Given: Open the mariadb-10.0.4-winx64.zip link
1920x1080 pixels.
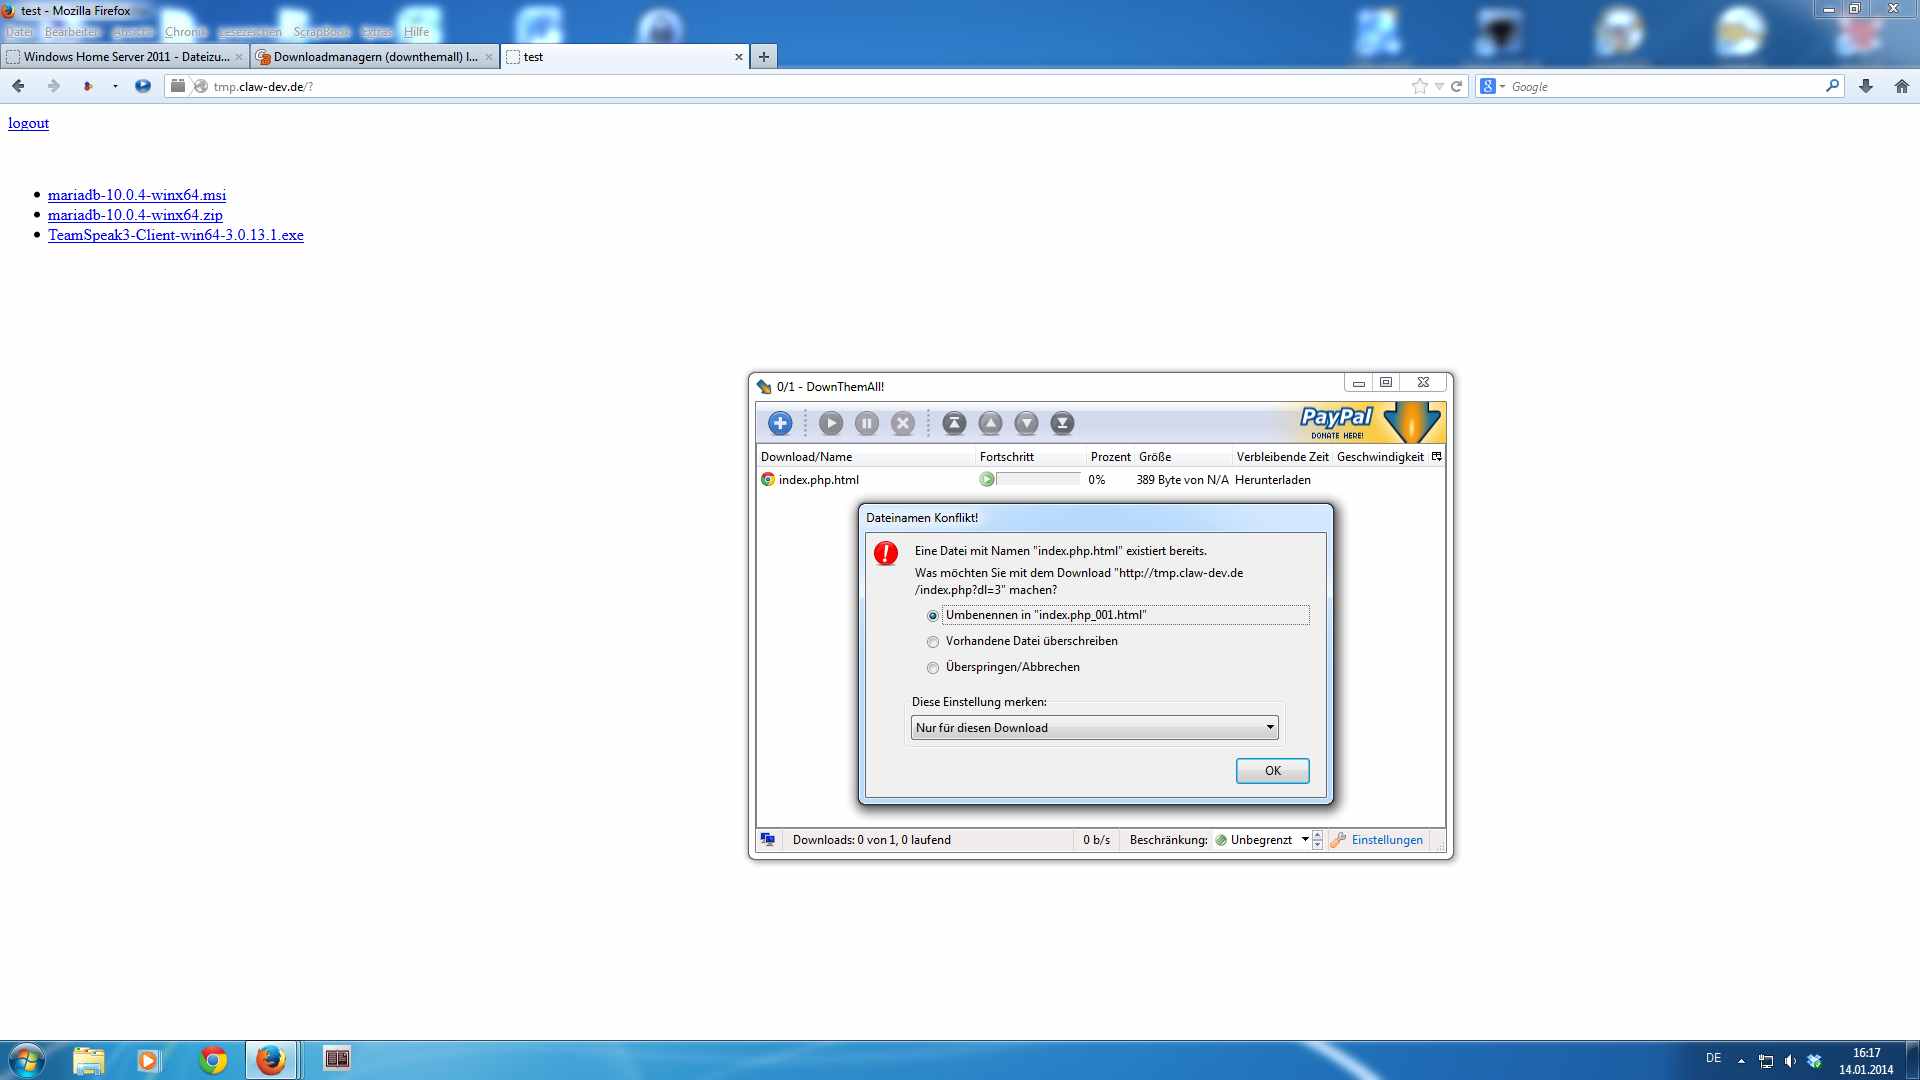Looking at the screenshot, I should [x=135, y=215].
